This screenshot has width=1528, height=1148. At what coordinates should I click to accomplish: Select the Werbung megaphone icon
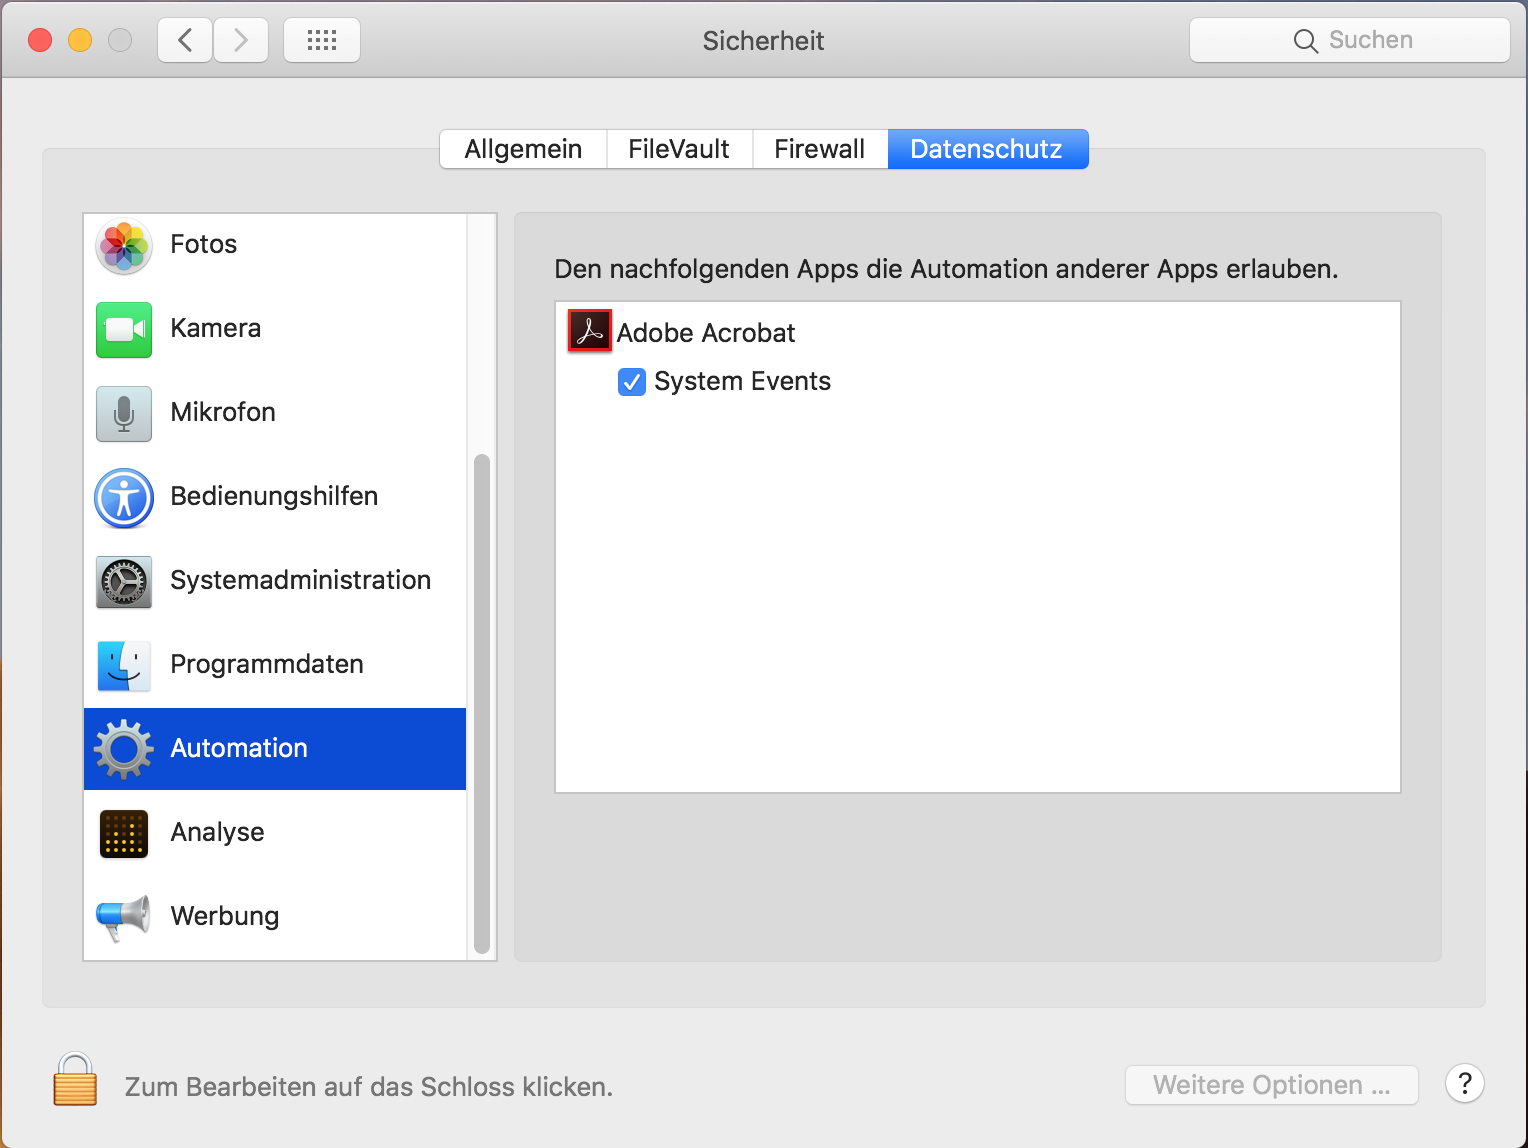point(122,918)
